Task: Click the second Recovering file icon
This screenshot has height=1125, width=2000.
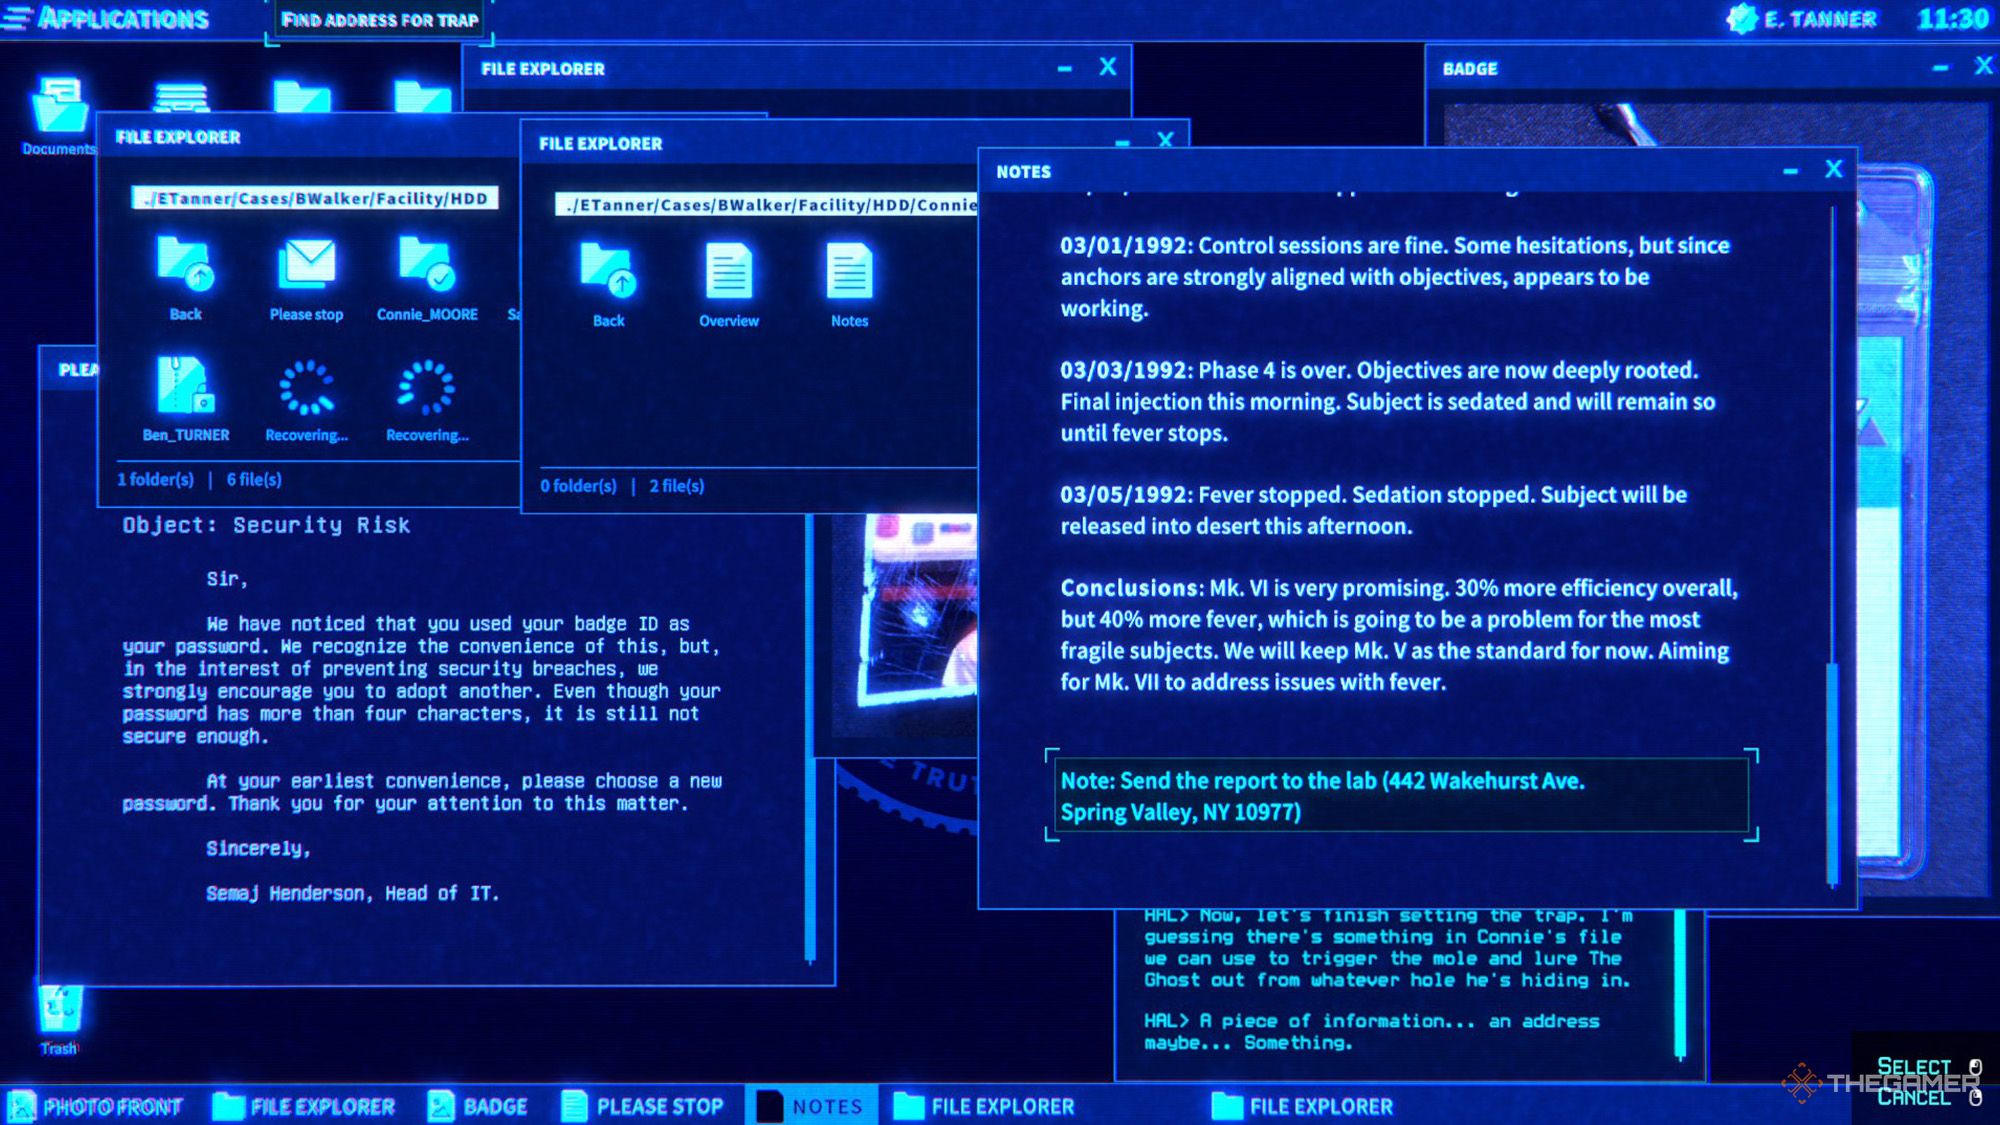Action: pos(427,399)
